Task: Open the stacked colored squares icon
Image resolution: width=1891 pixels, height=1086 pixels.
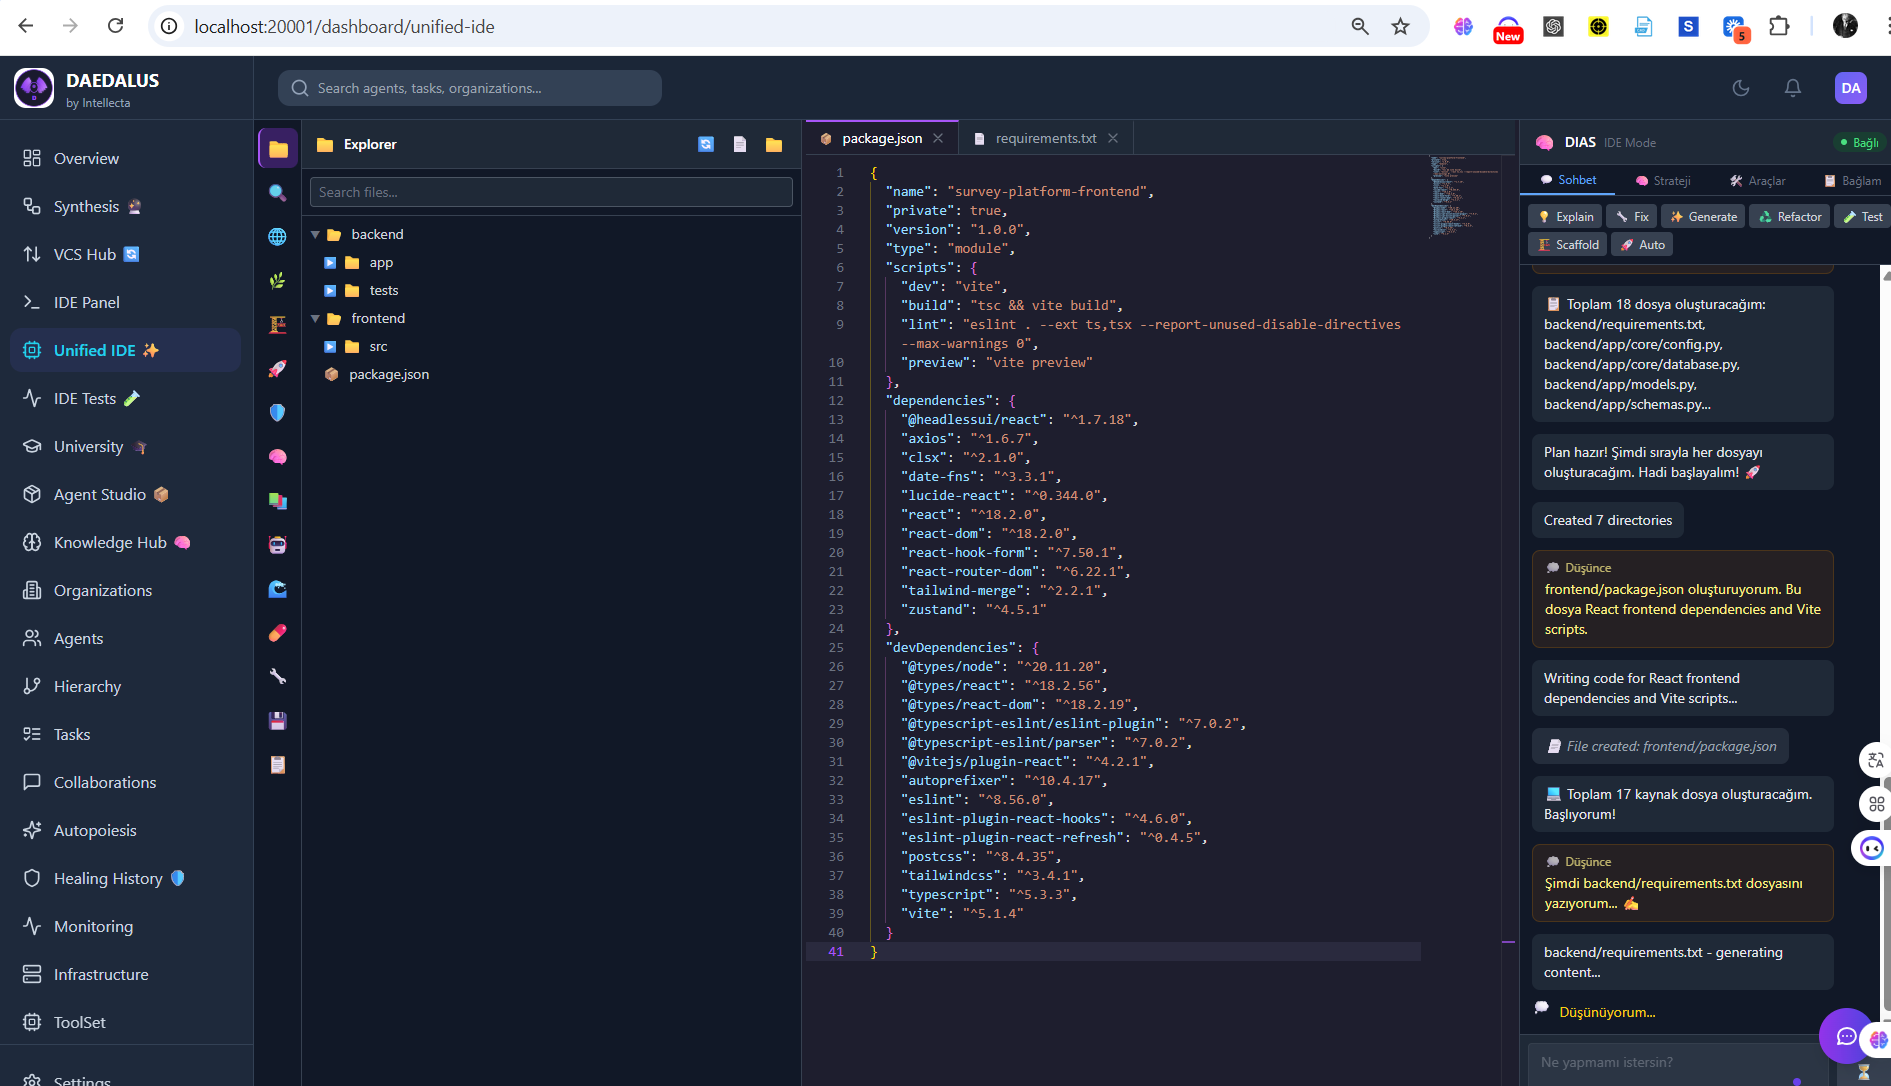Action: [x=278, y=501]
